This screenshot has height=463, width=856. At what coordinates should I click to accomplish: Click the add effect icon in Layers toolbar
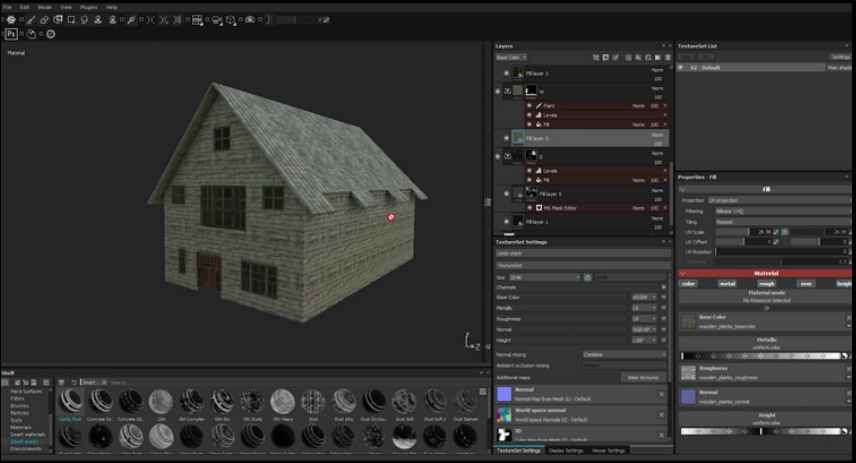pyautogui.click(x=596, y=57)
